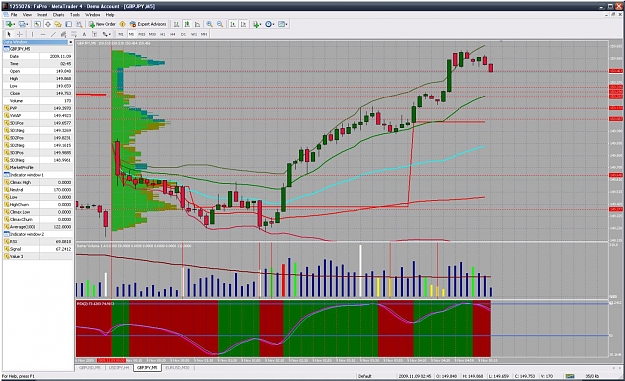Select Indicator window 2 row
Screen dimensions: 625x381
click(x=38, y=234)
